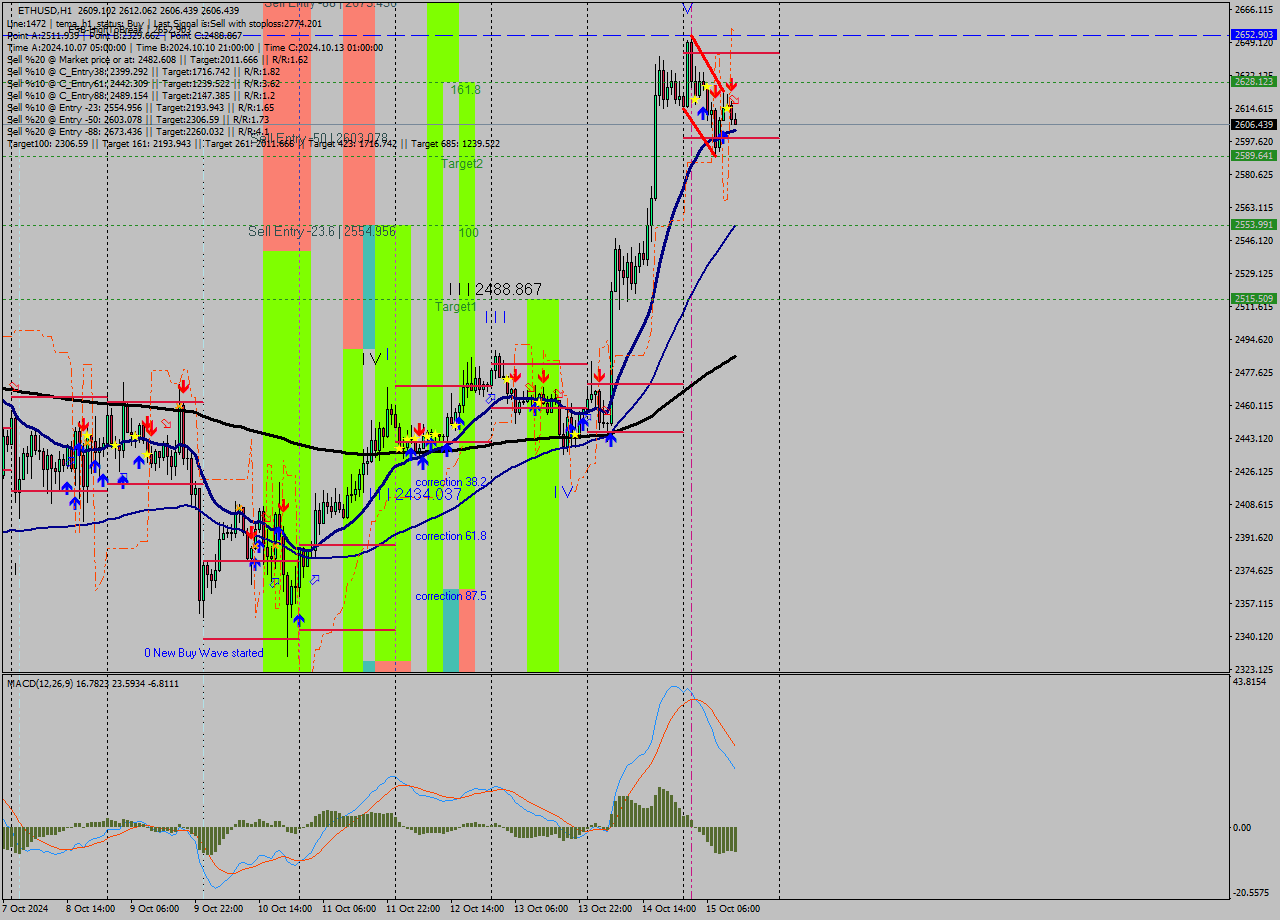This screenshot has width=1280, height=920.
Task: Click 2340.120 on the price scale
Action: 1253,636
